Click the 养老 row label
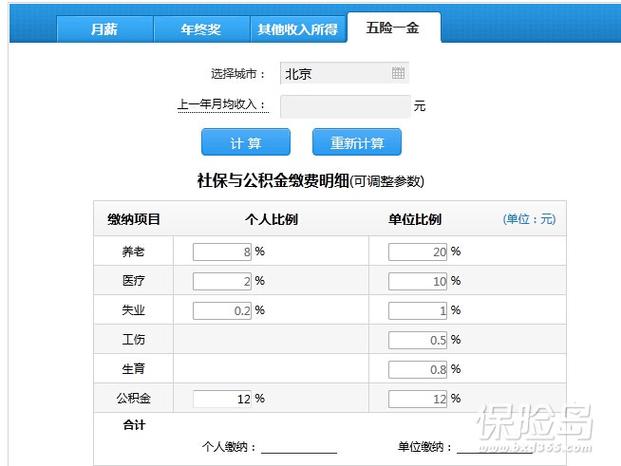The width and height of the screenshot is (621, 466). click(133, 251)
